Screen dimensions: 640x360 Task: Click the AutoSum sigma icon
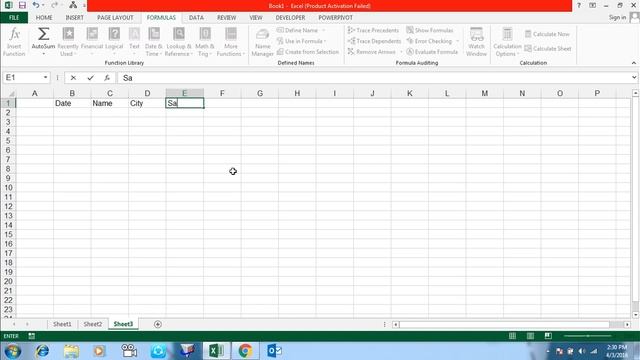(x=43, y=34)
